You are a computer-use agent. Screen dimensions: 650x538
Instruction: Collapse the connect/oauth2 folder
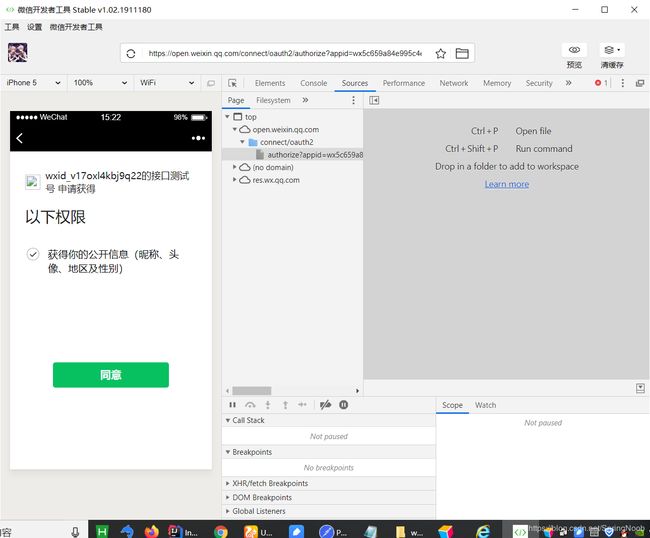pyautogui.click(x=243, y=142)
